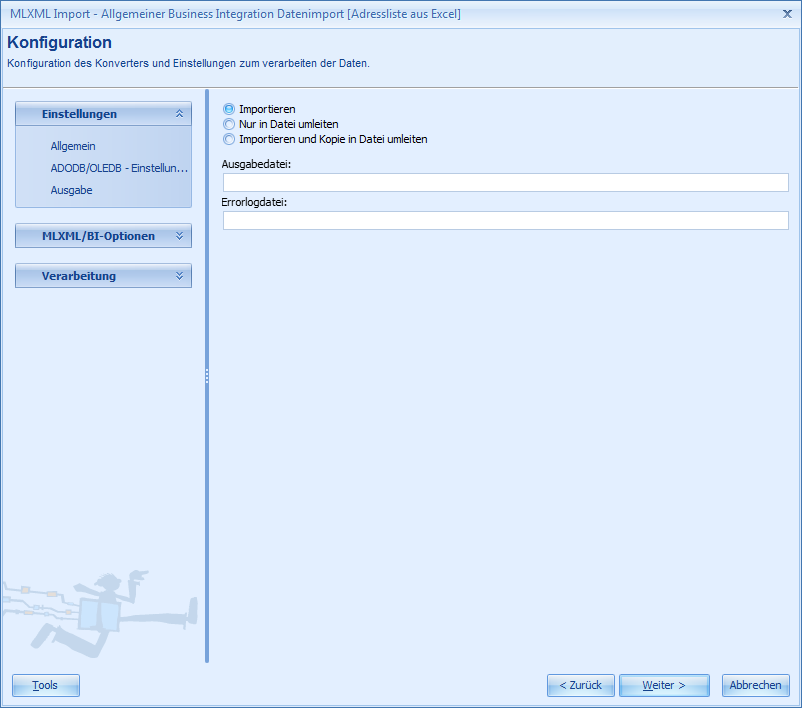Image resolution: width=802 pixels, height=708 pixels.
Task: Cancel the wizard with Abbrechen
Action: (x=755, y=685)
